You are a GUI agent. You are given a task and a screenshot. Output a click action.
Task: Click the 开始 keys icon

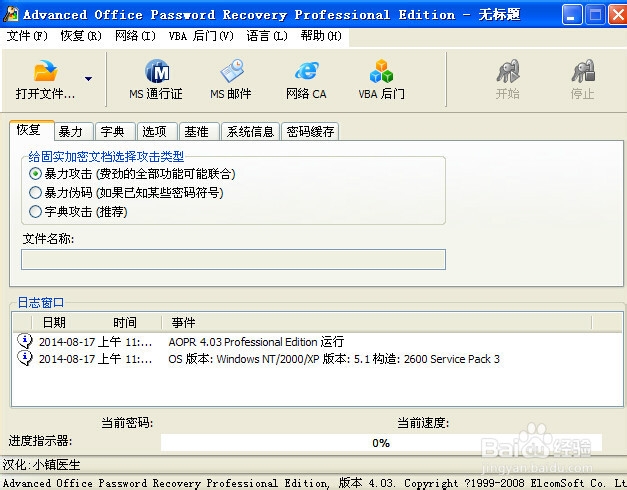[x=508, y=71]
